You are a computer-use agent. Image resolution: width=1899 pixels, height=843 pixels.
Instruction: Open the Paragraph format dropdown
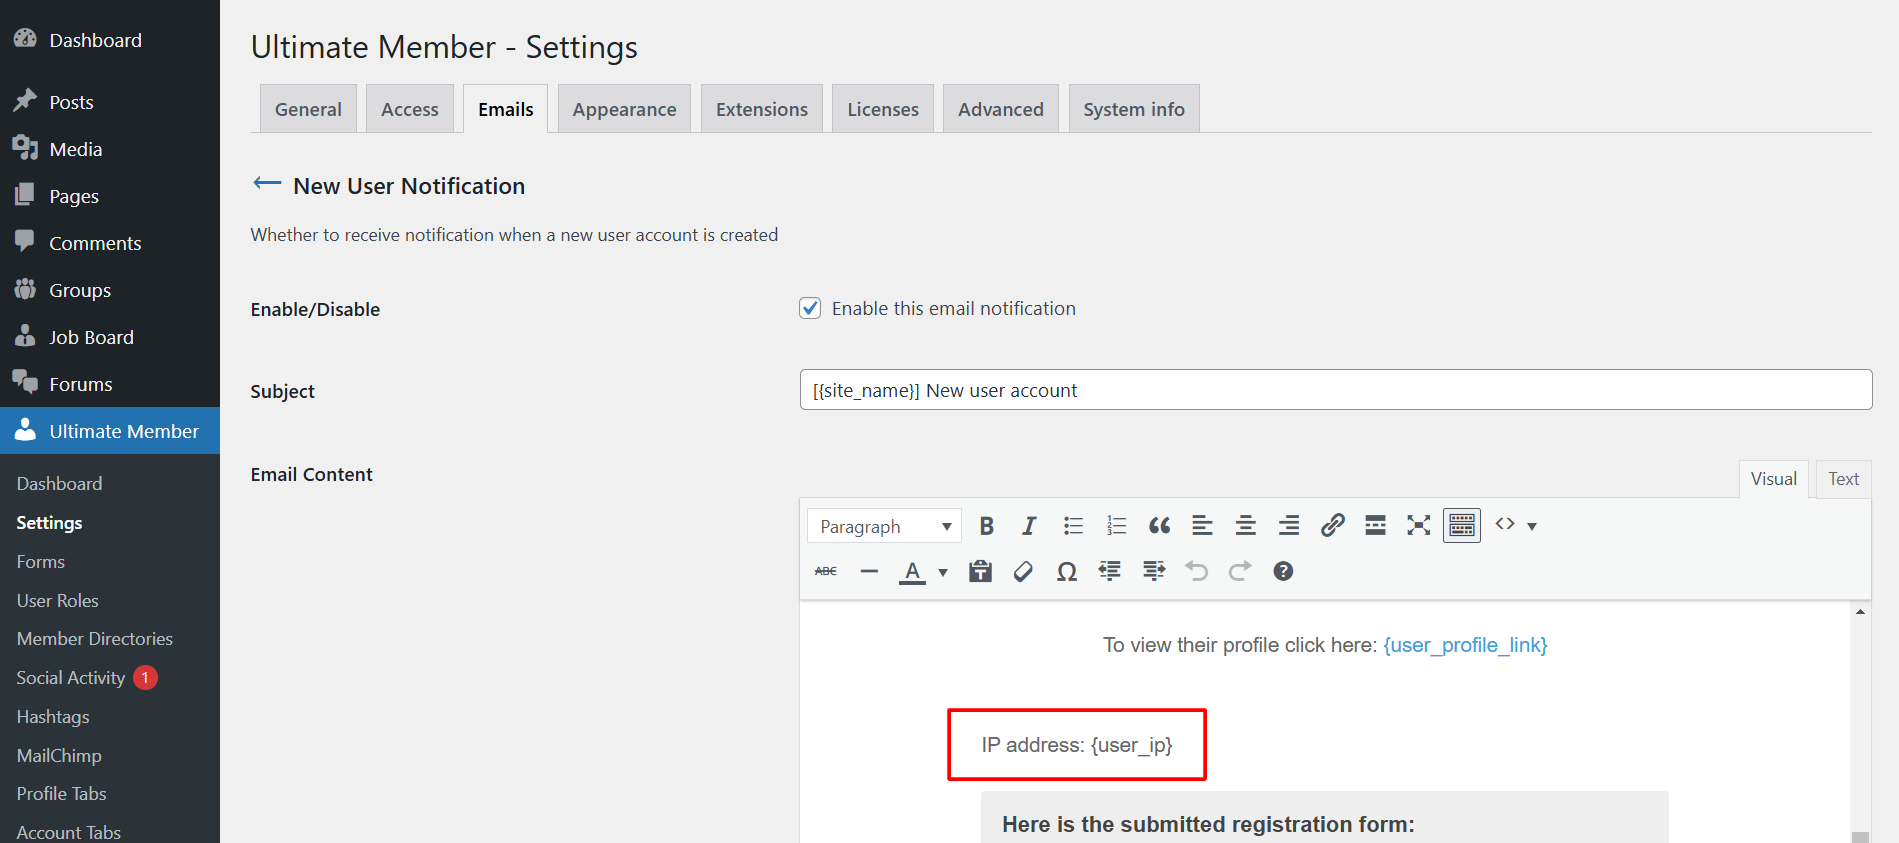pyautogui.click(x=884, y=526)
